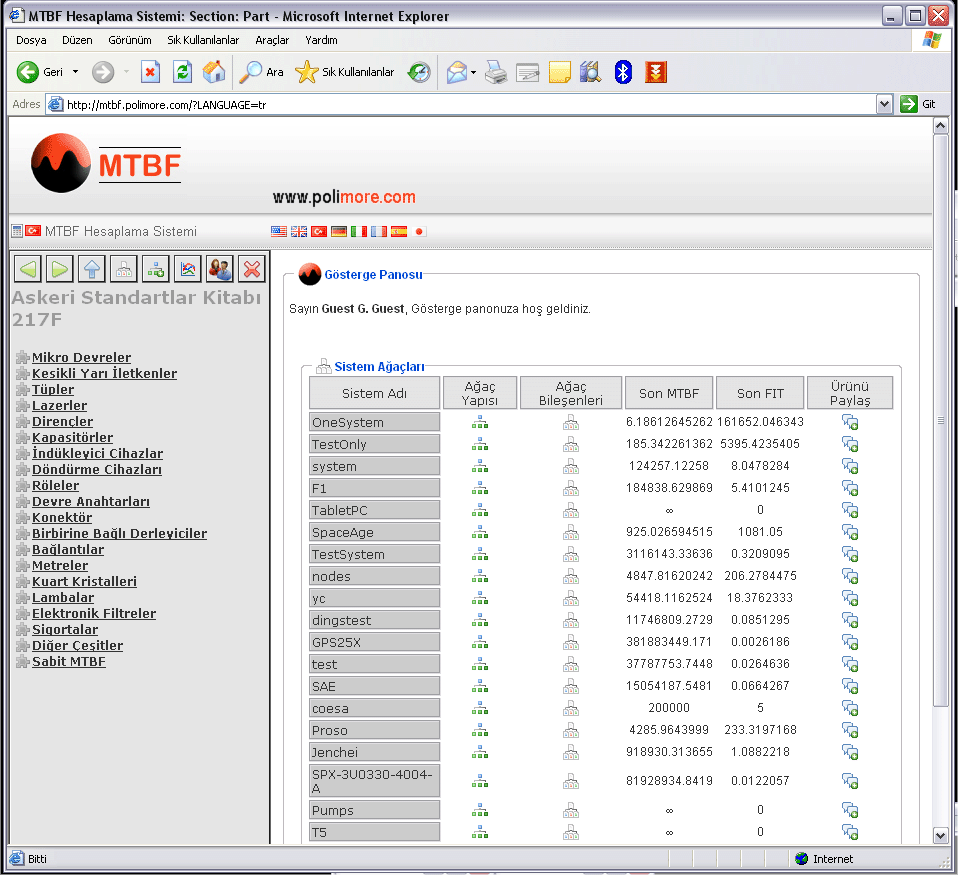
Task: Open the Düzen menu
Action: [x=77, y=40]
